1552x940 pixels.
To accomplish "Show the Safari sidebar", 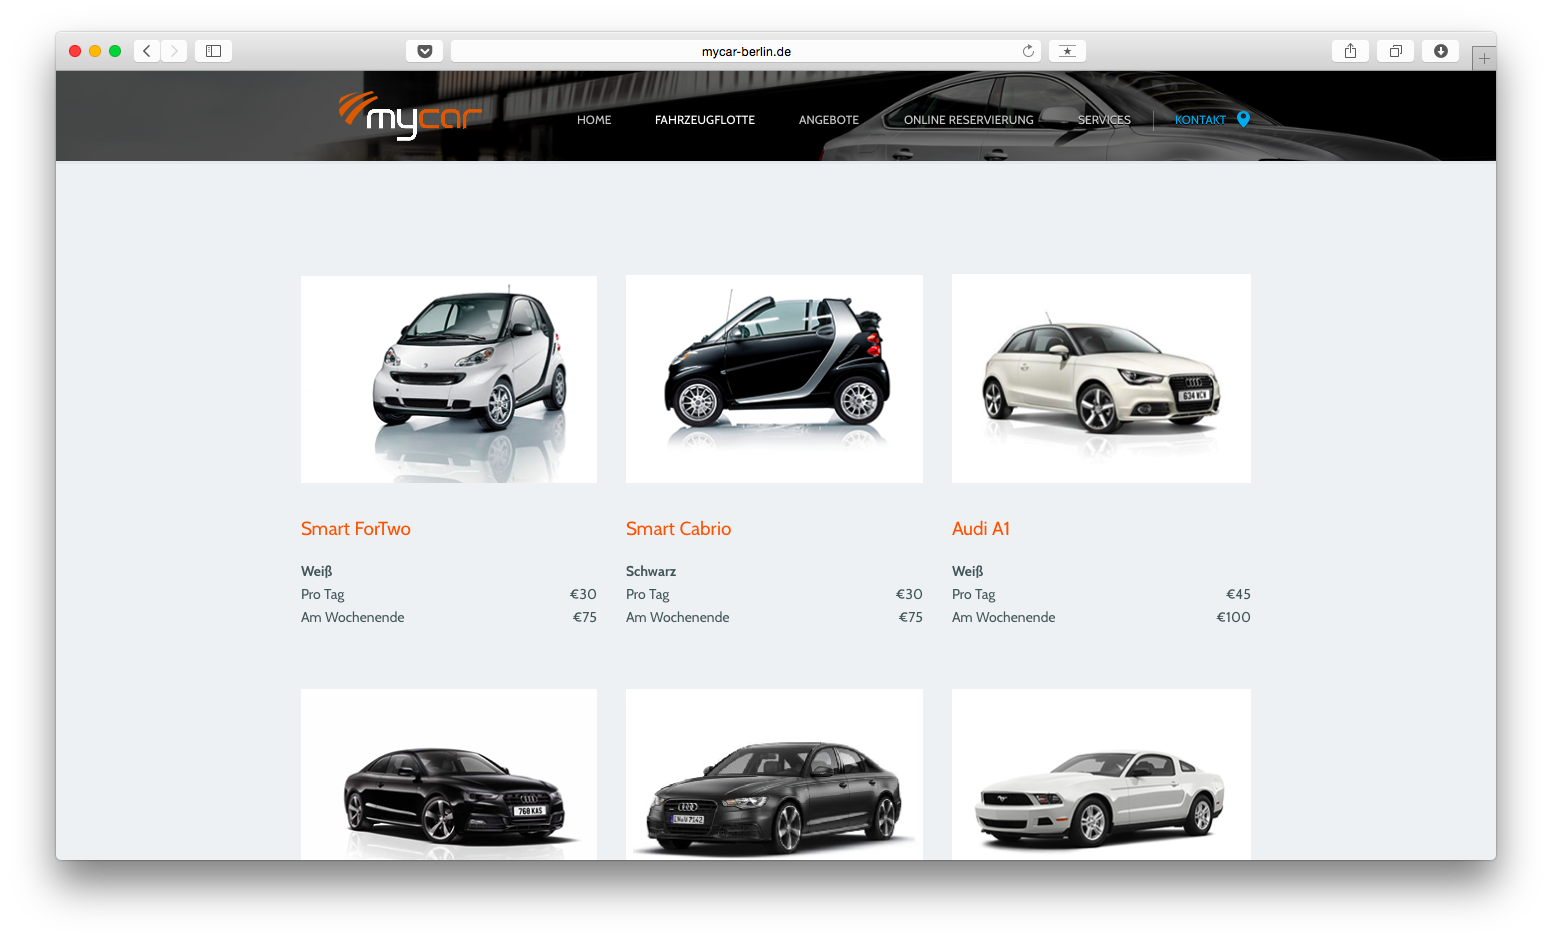I will coord(213,51).
